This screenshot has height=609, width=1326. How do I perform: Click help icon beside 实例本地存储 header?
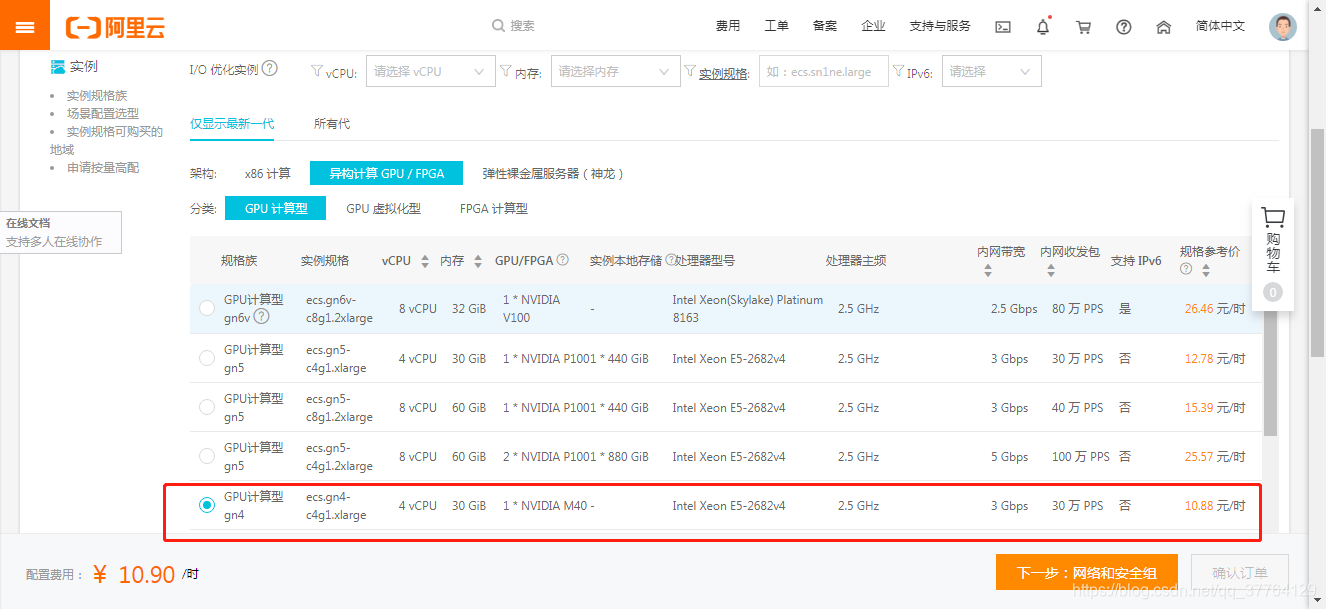pos(670,260)
